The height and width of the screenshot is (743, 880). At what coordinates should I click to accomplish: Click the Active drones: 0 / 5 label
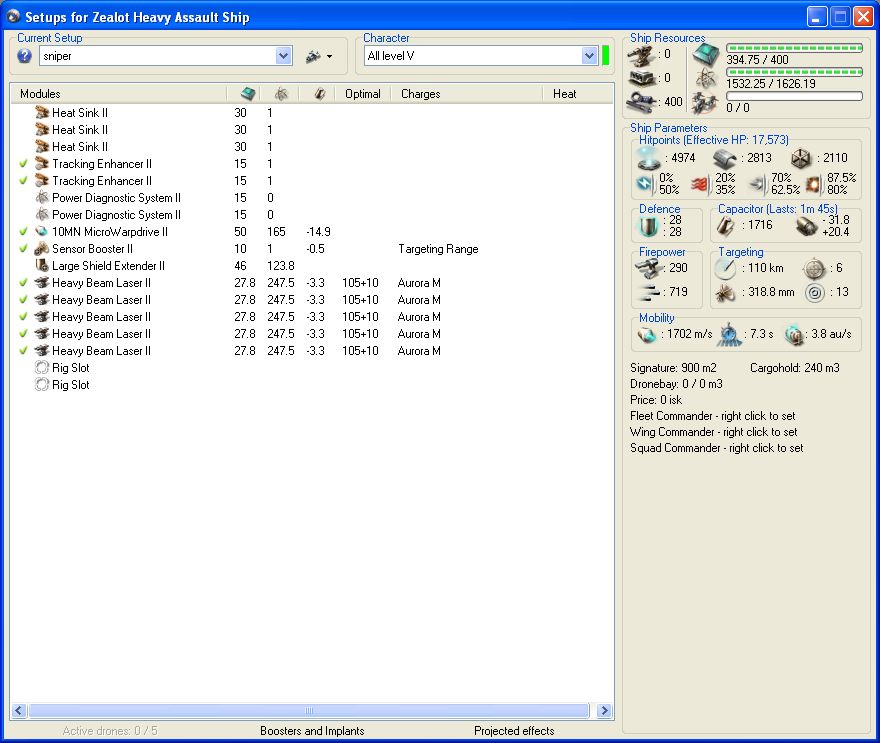[110, 731]
